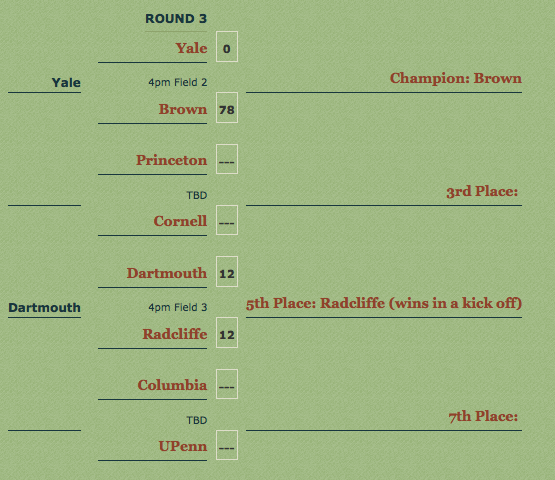555x480 pixels.
Task: Click the bold Dartmouth label on left
Action: coord(45,307)
